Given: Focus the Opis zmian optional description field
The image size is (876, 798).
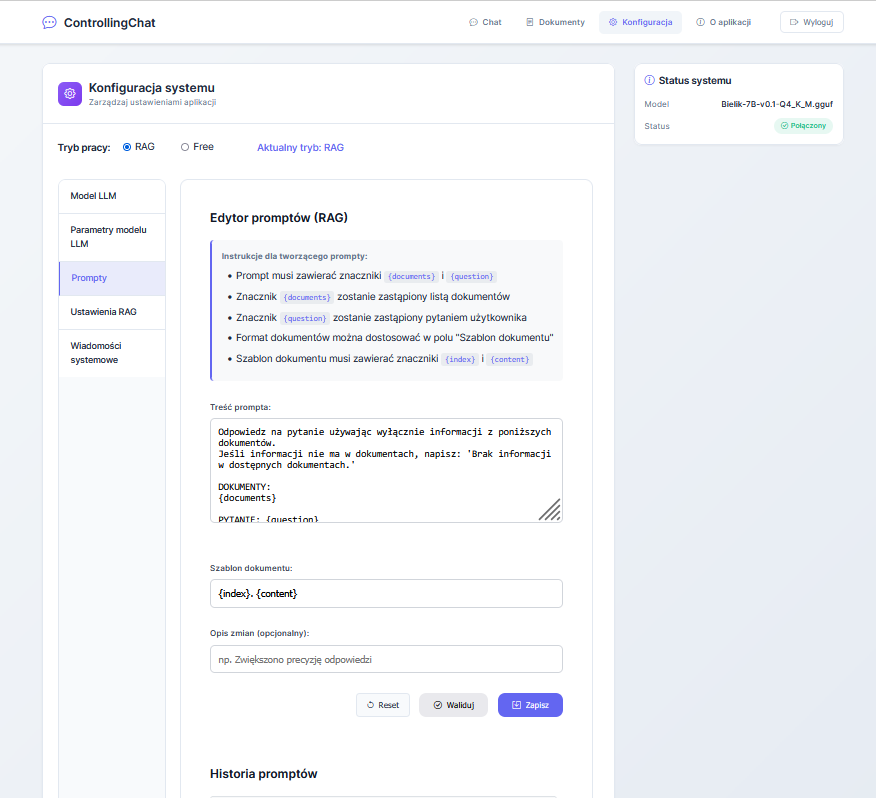Looking at the screenshot, I should 386,660.
